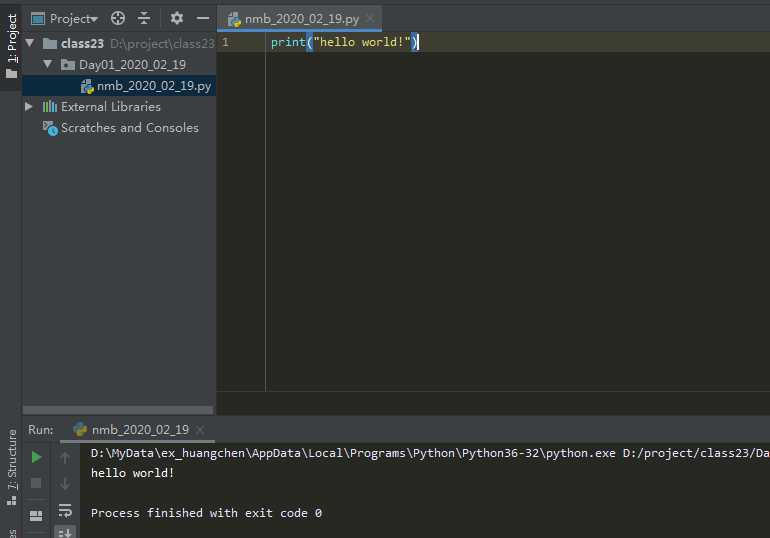Expand External Libraries node
The image size is (770, 538).
29,107
